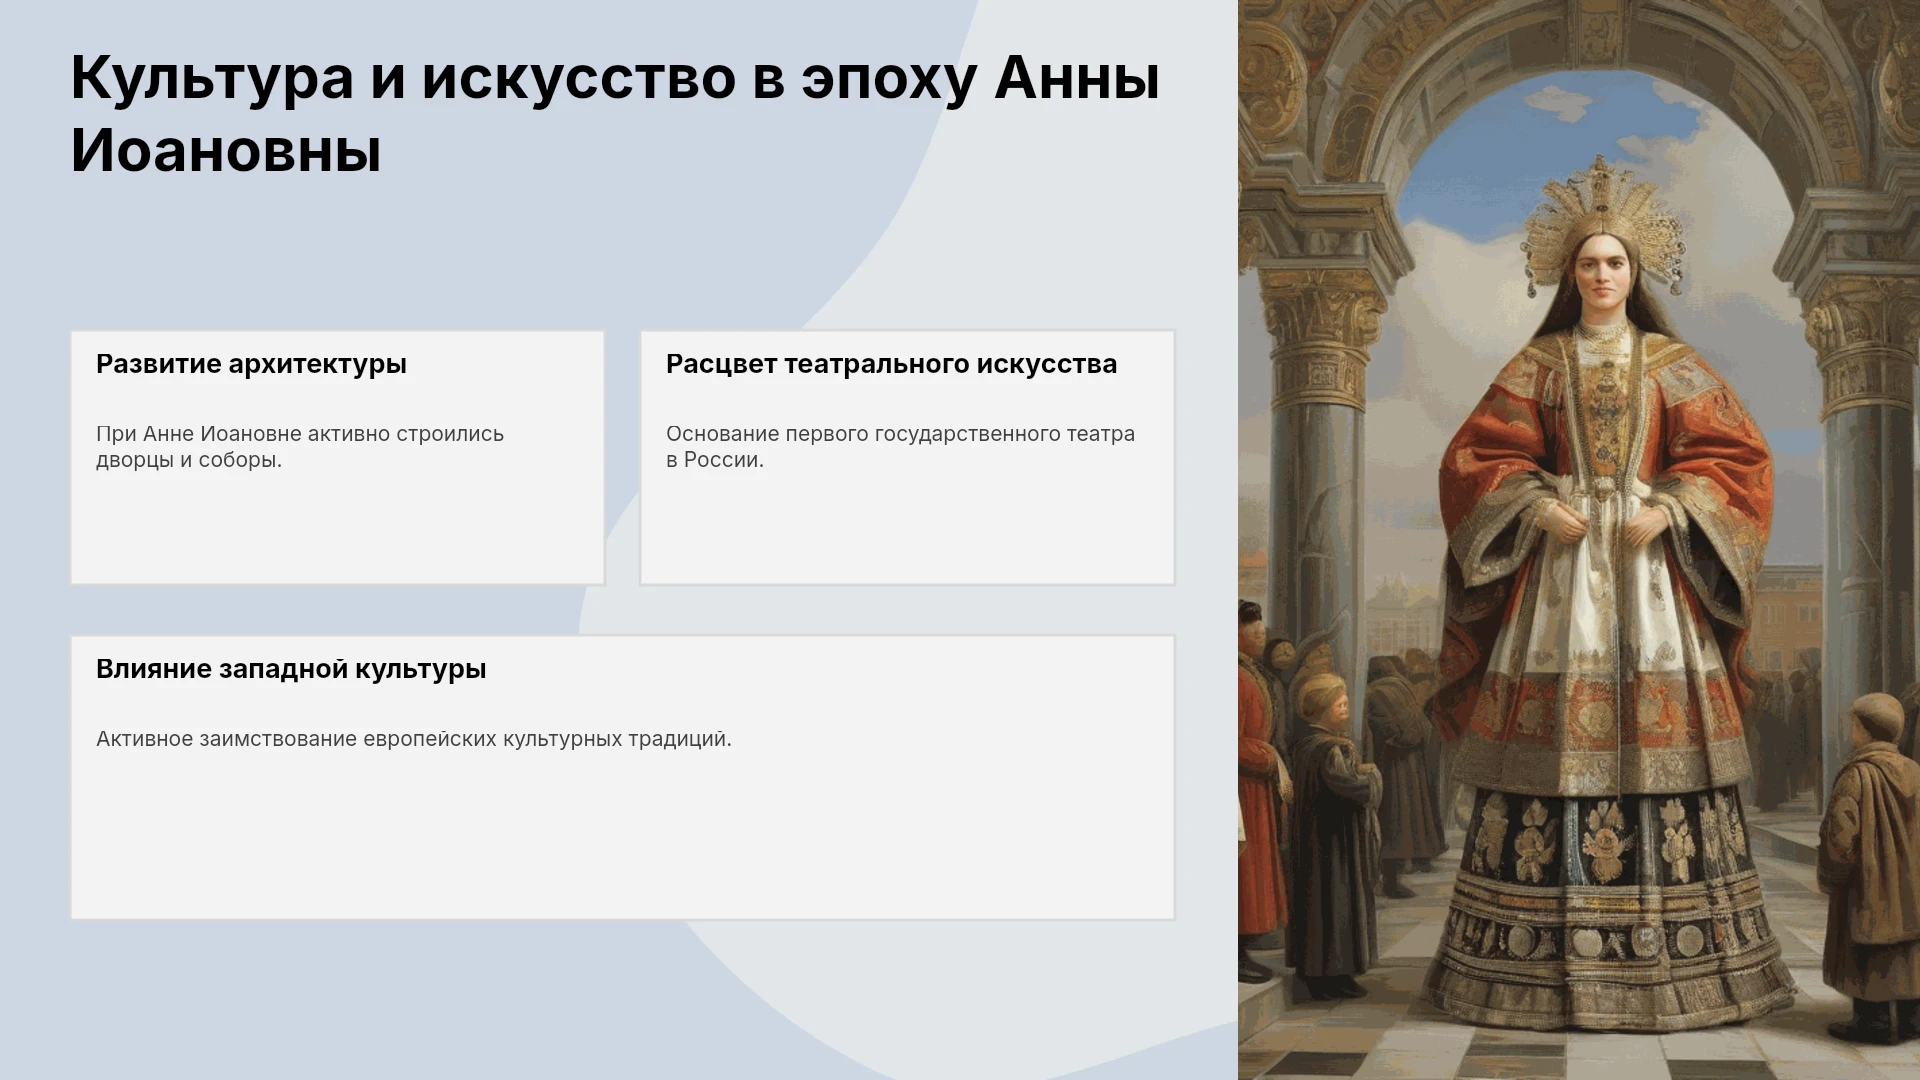Click the empress portrait image

pyautogui.click(x=1579, y=540)
